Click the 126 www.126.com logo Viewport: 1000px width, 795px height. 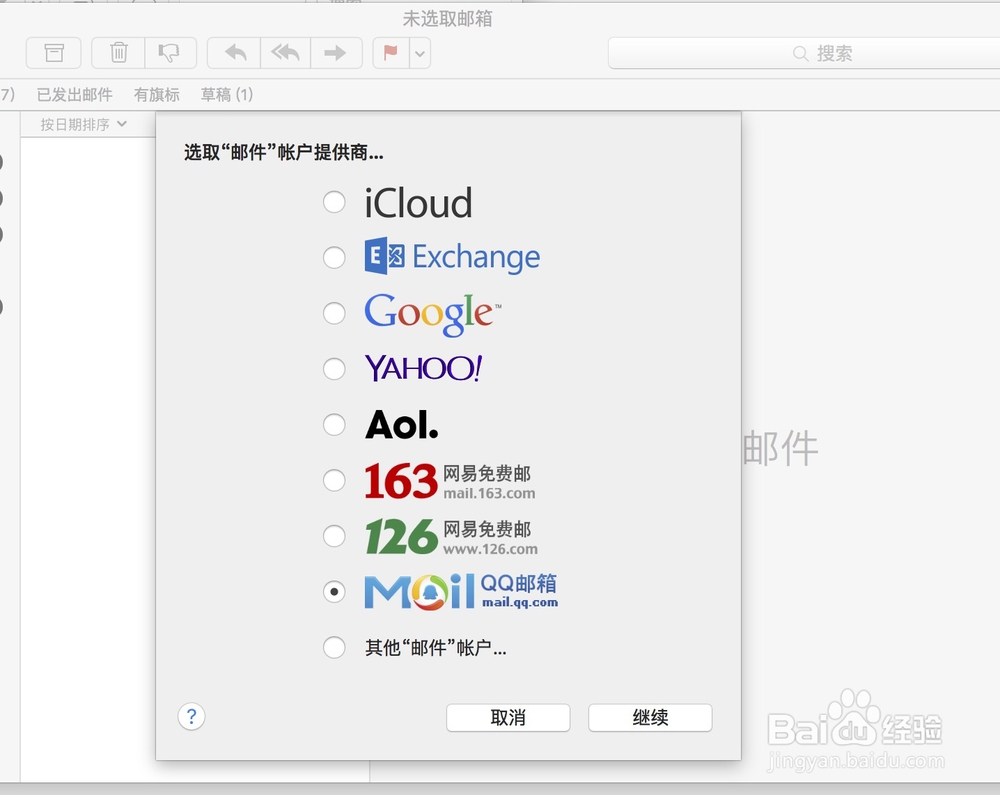coord(452,537)
